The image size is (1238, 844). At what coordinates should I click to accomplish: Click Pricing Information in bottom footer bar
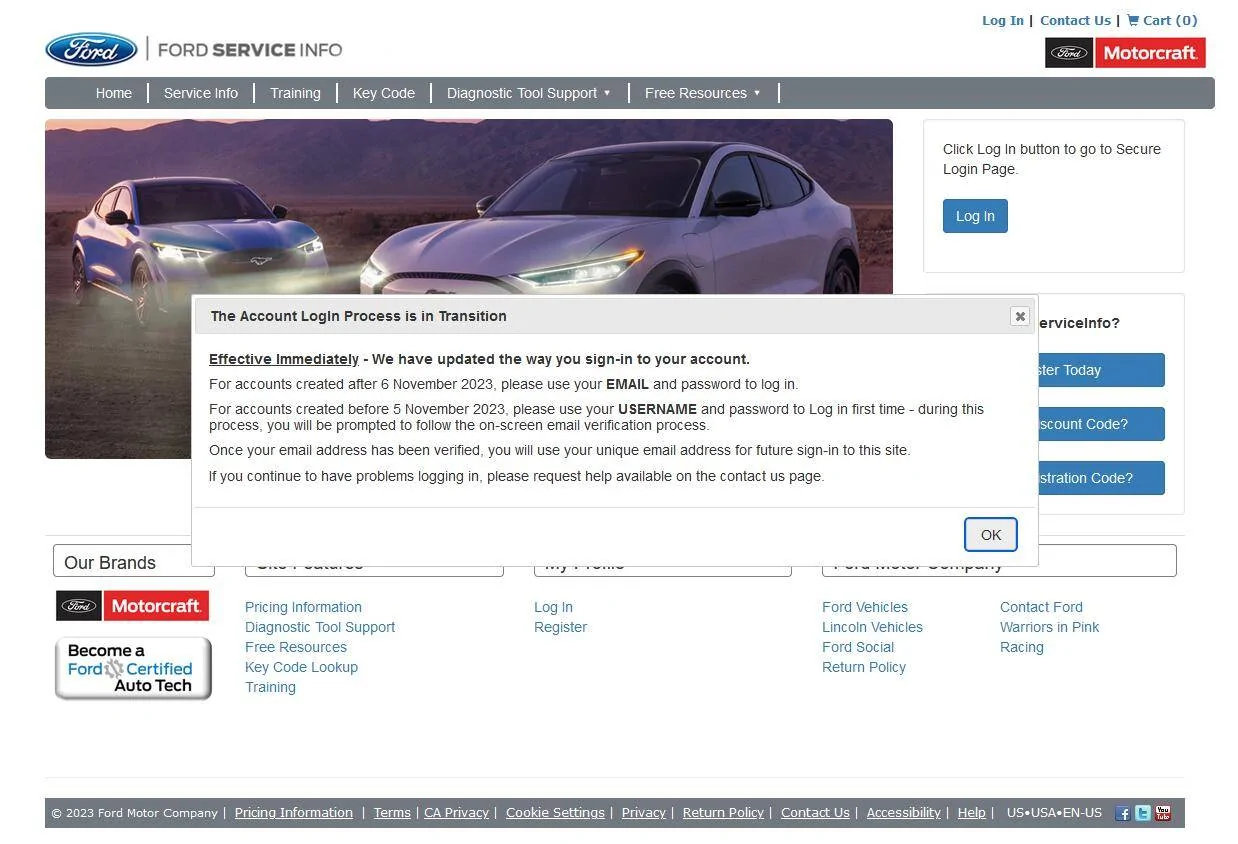[x=294, y=813]
